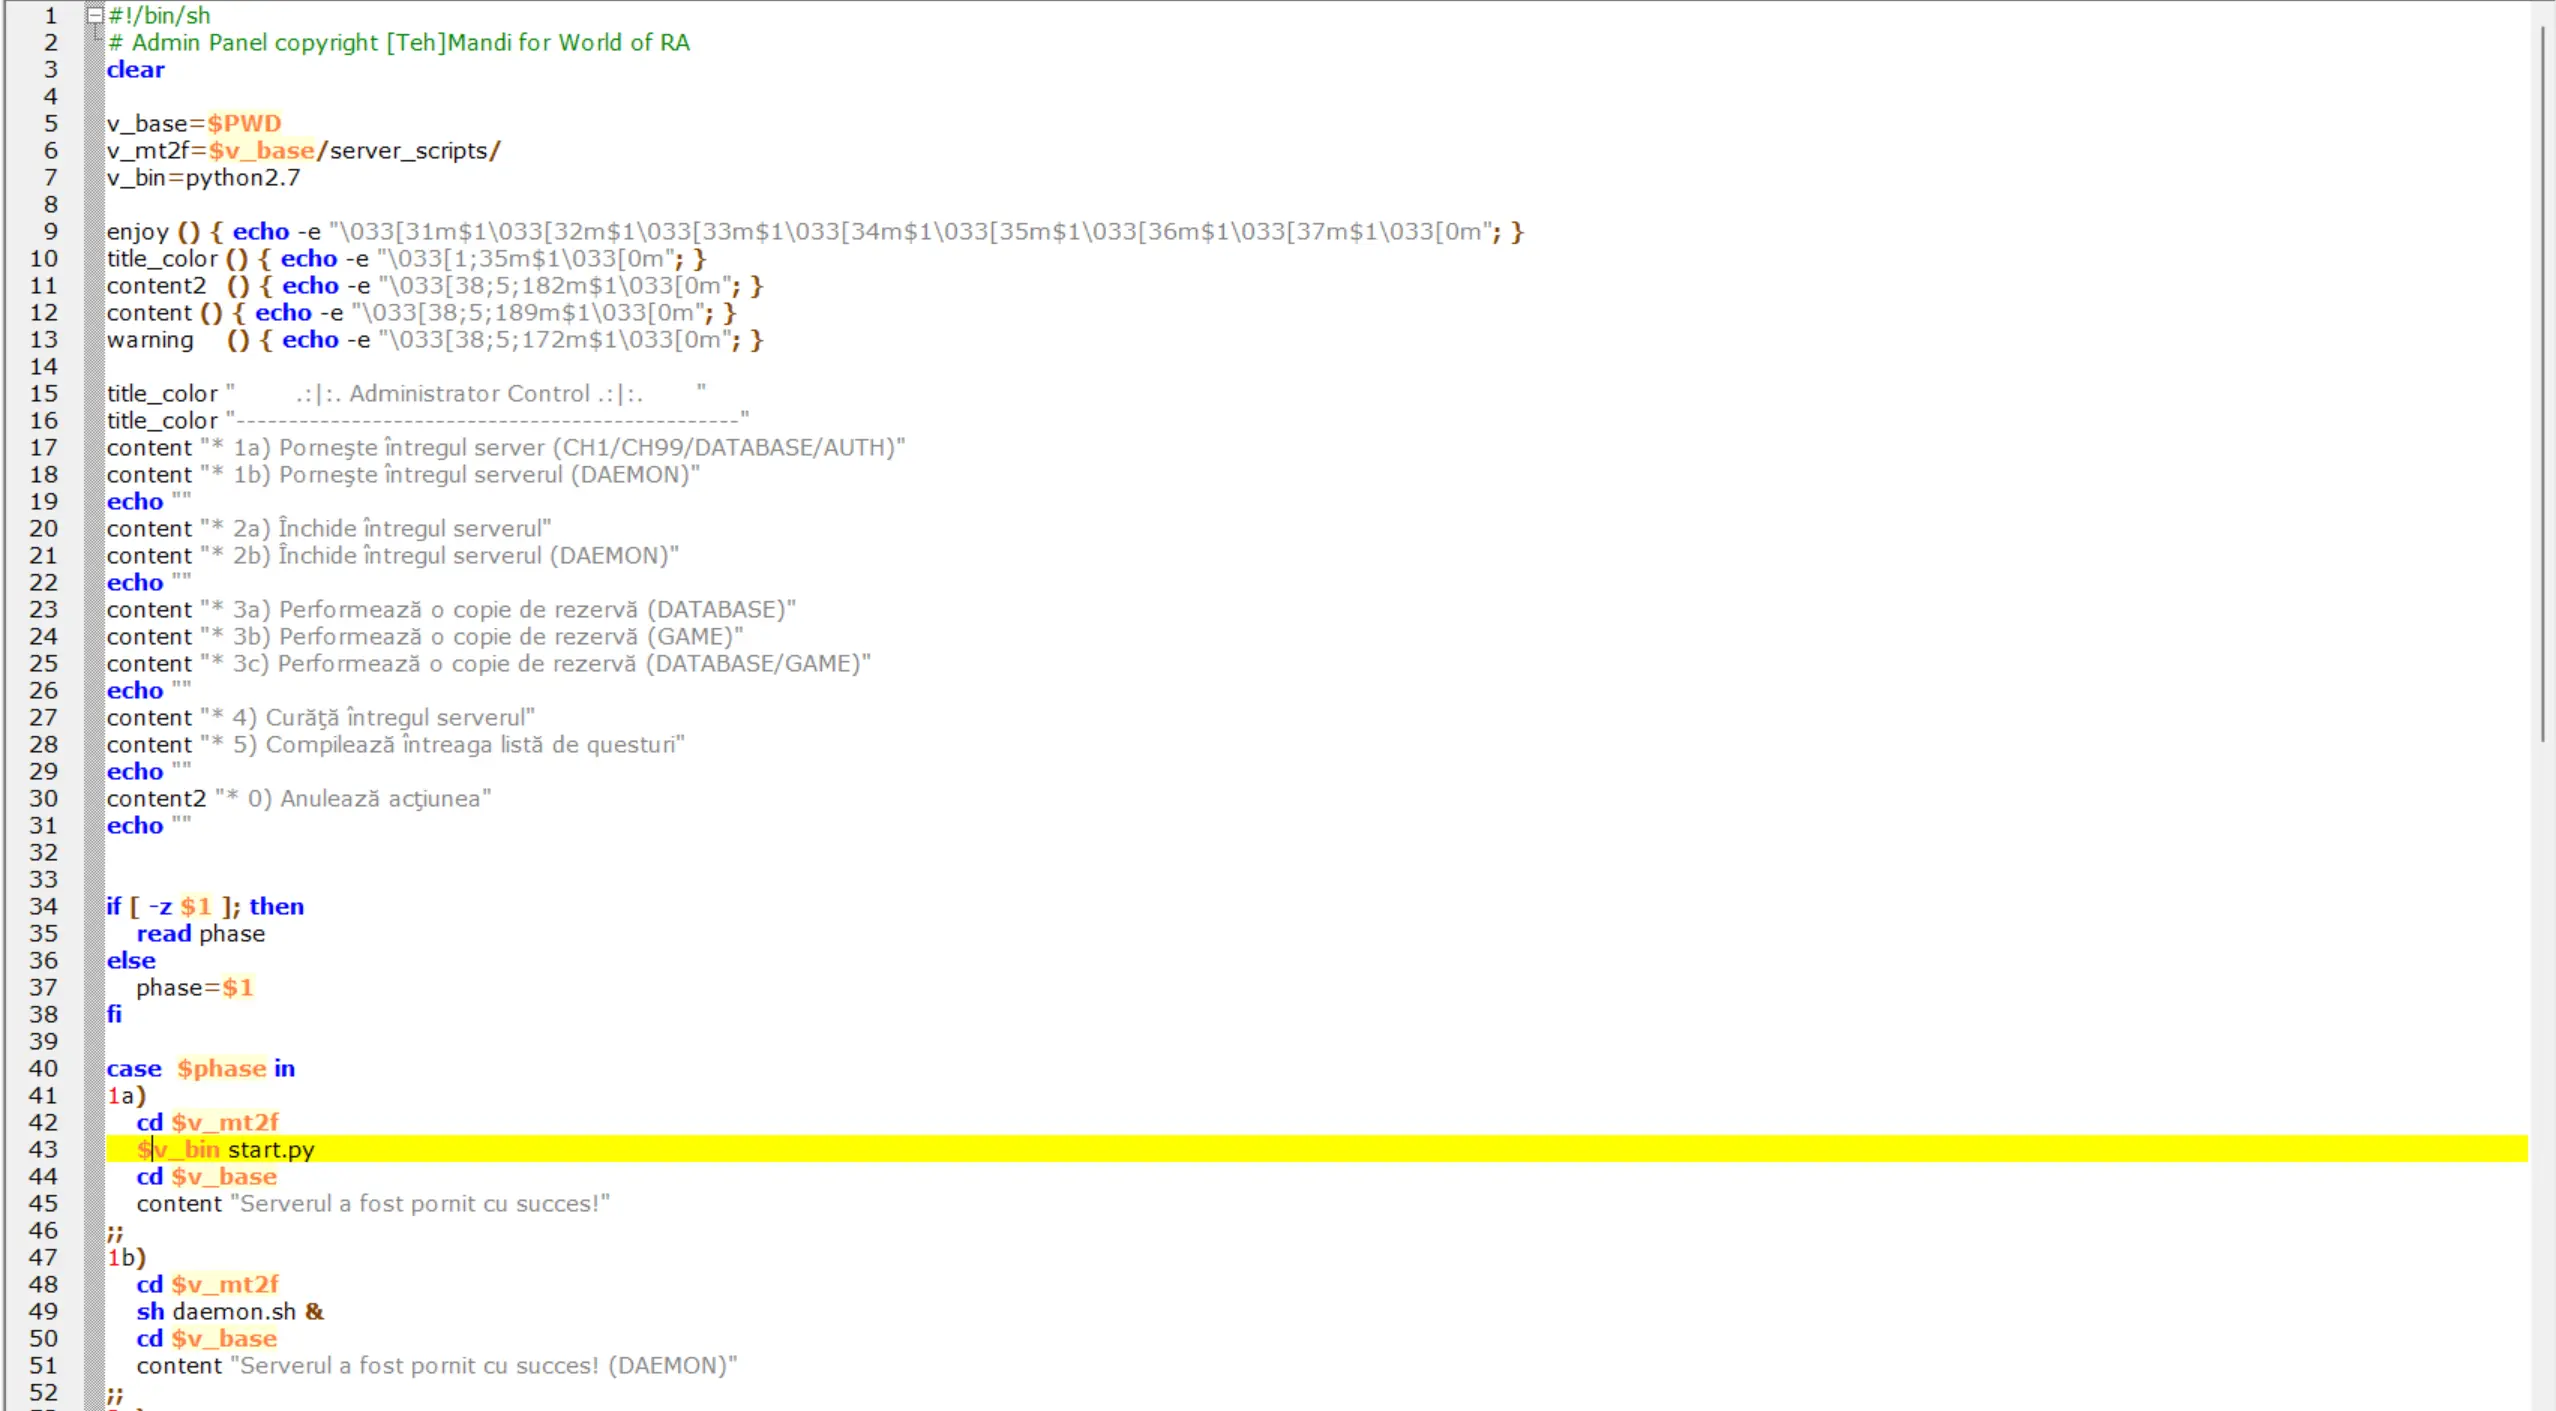Click the 'read phase' statement

coord(200,933)
